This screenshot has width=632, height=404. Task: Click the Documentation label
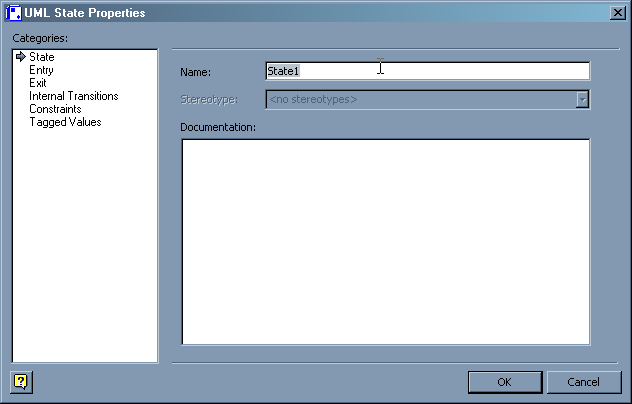tap(218, 127)
